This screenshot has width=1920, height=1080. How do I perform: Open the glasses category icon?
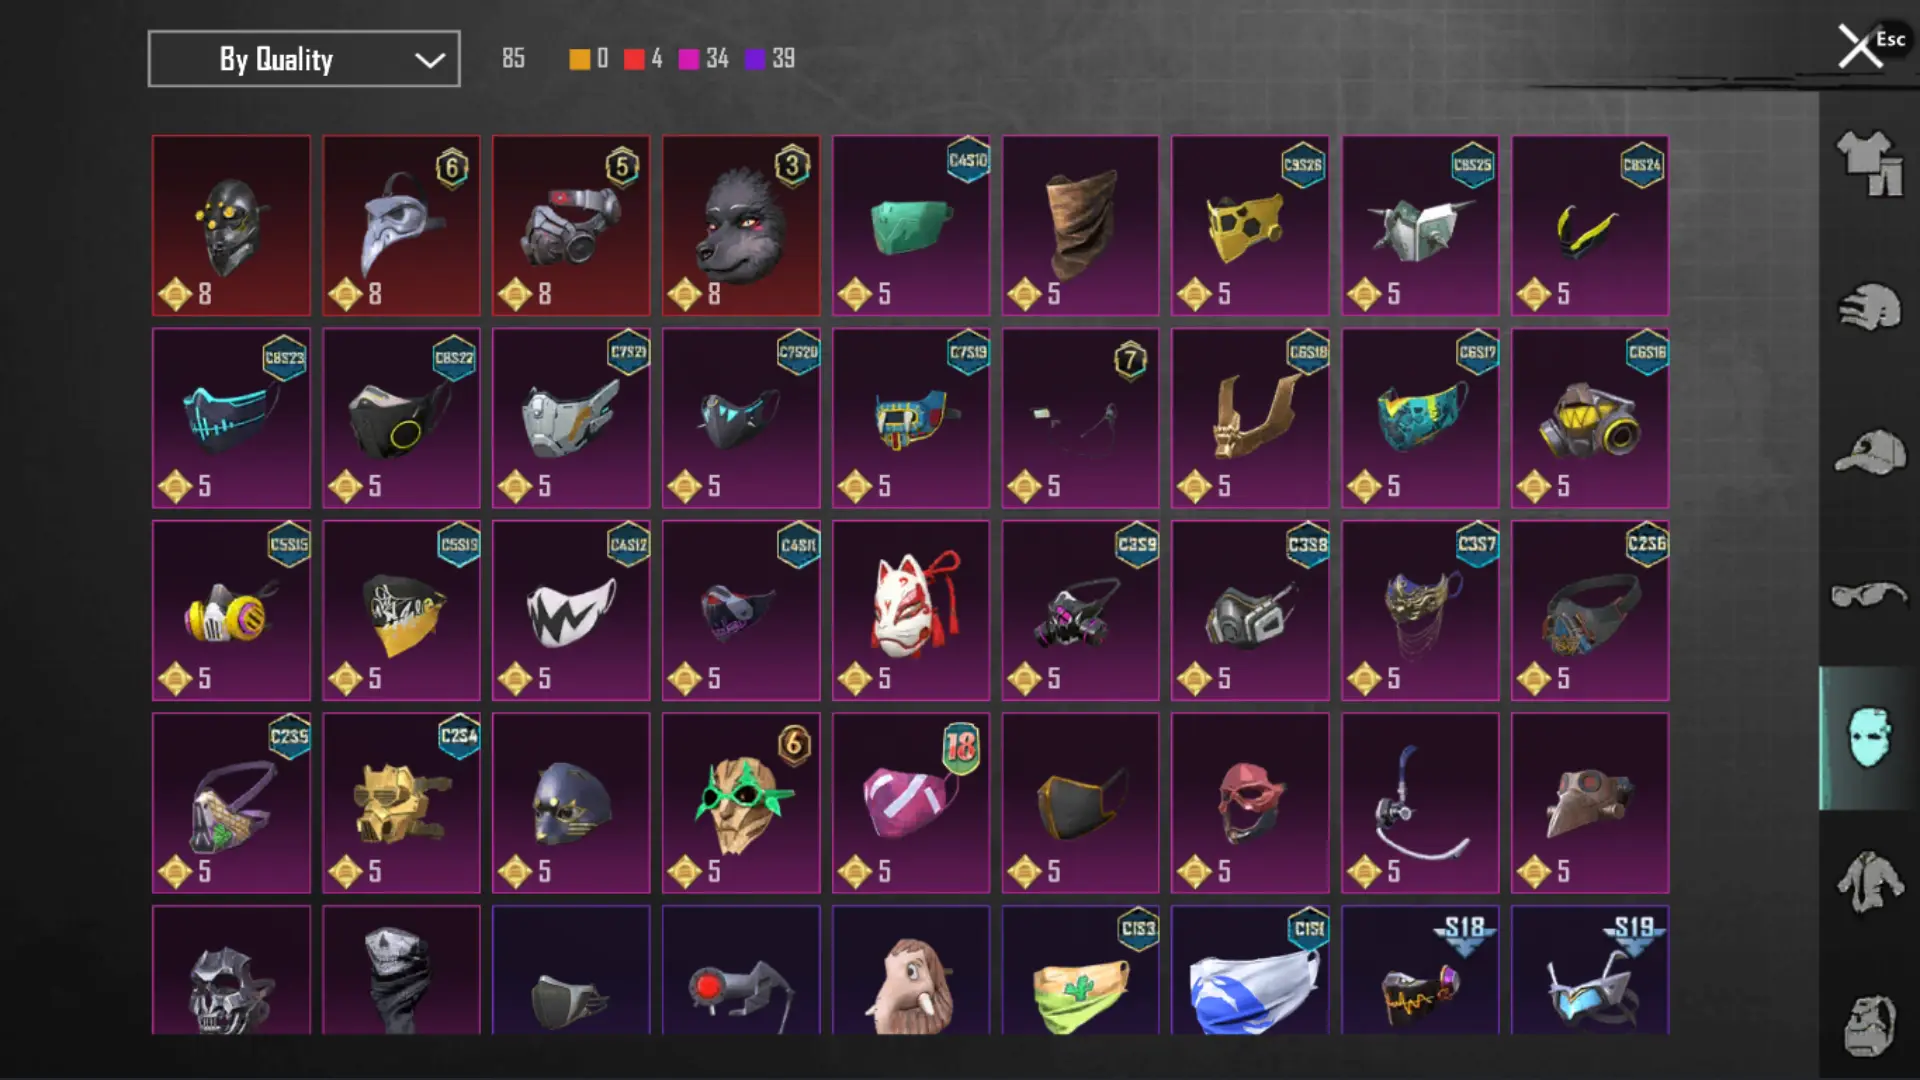tap(1869, 595)
